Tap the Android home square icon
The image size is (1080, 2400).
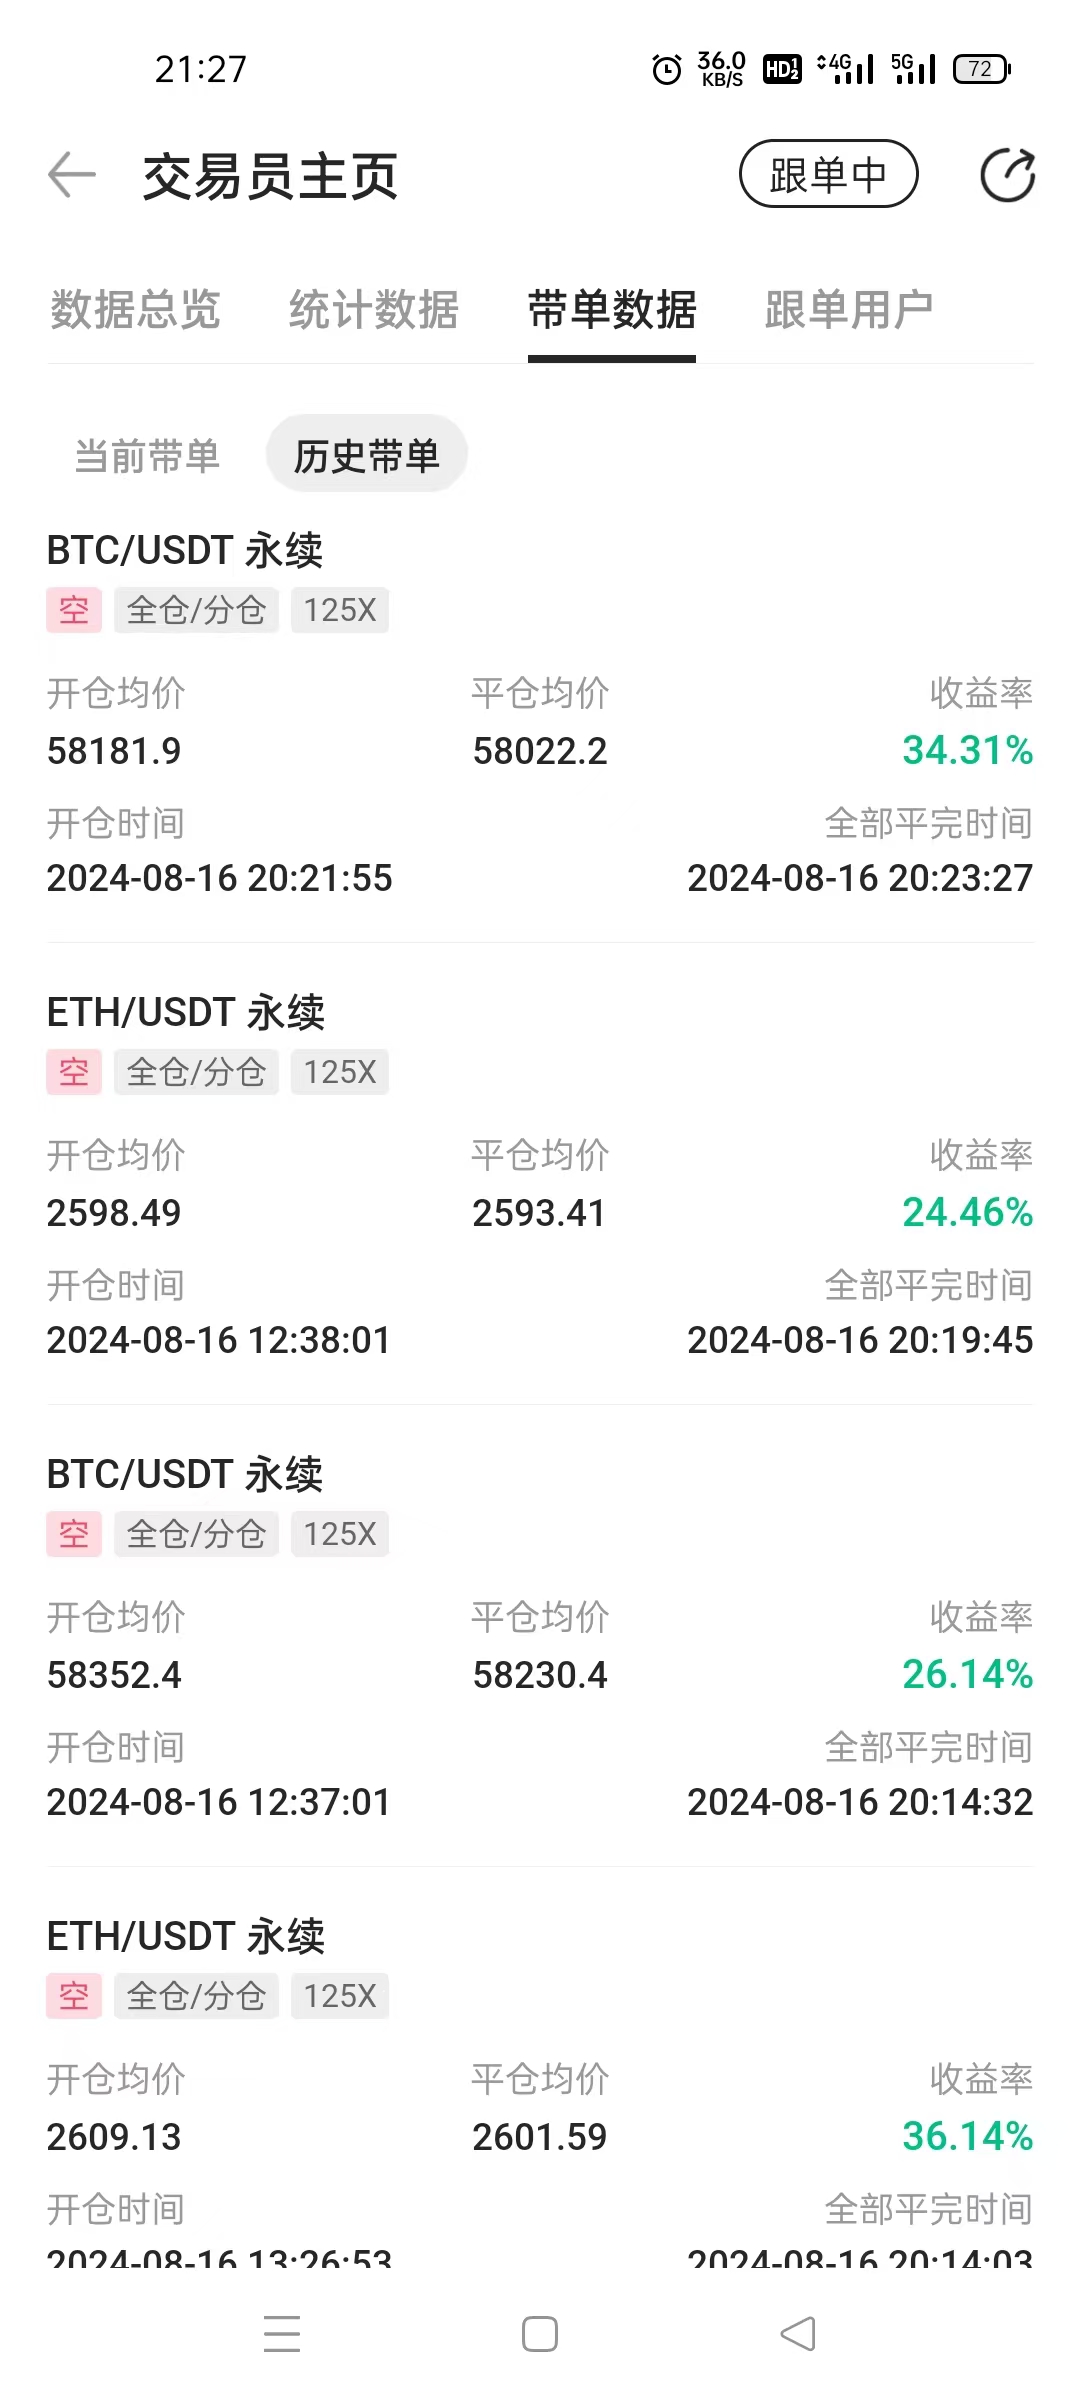coord(540,2334)
